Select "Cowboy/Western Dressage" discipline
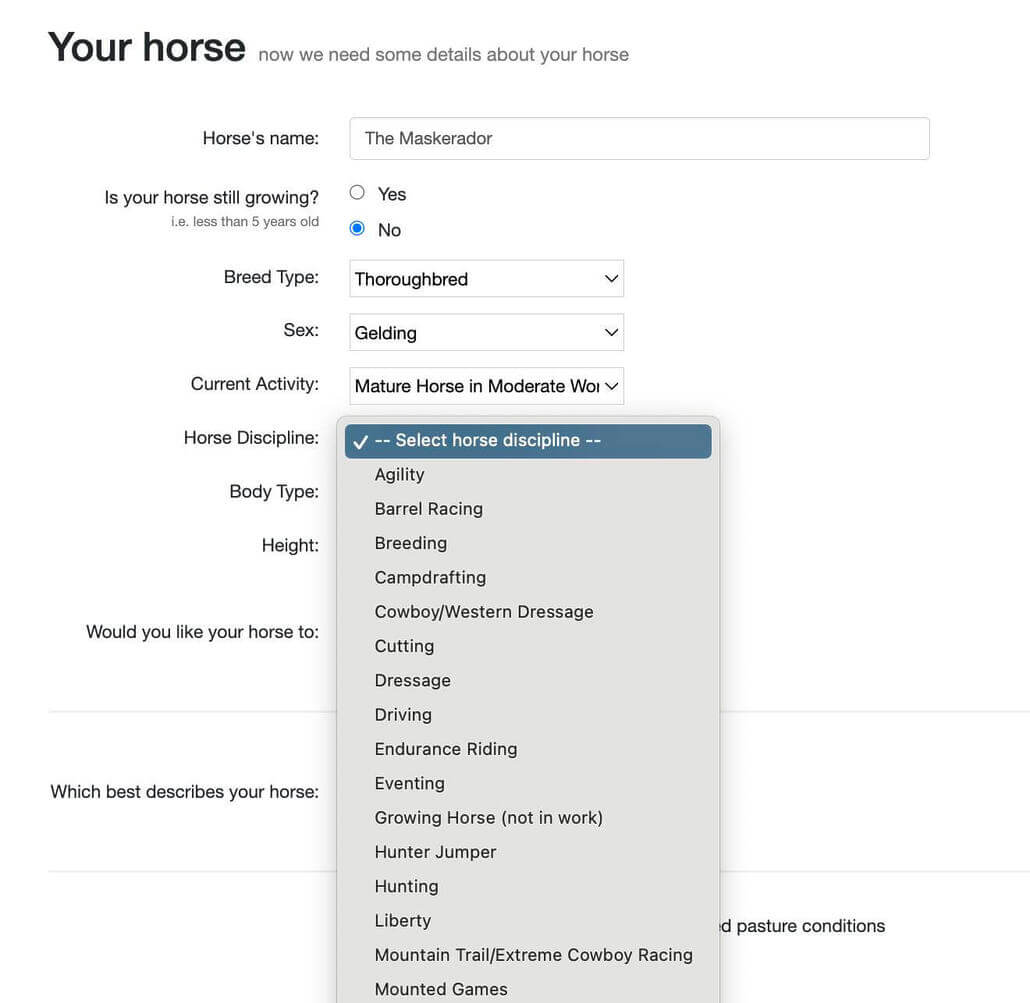 (x=484, y=609)
